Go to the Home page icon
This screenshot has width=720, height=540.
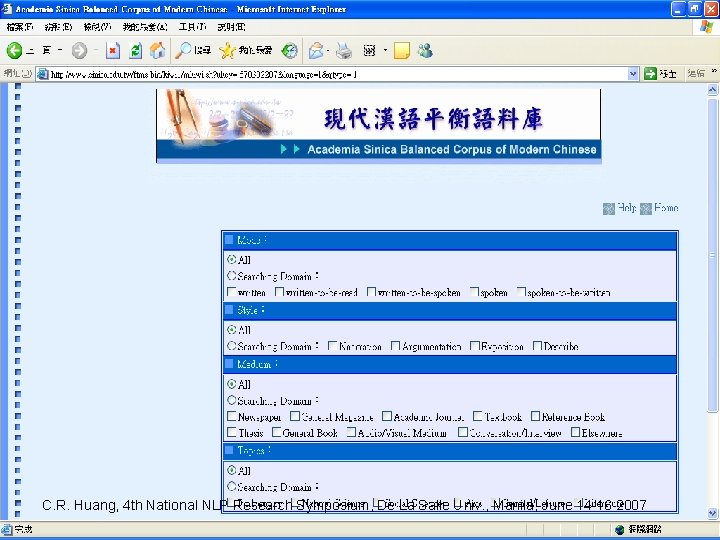coord(158,51)
